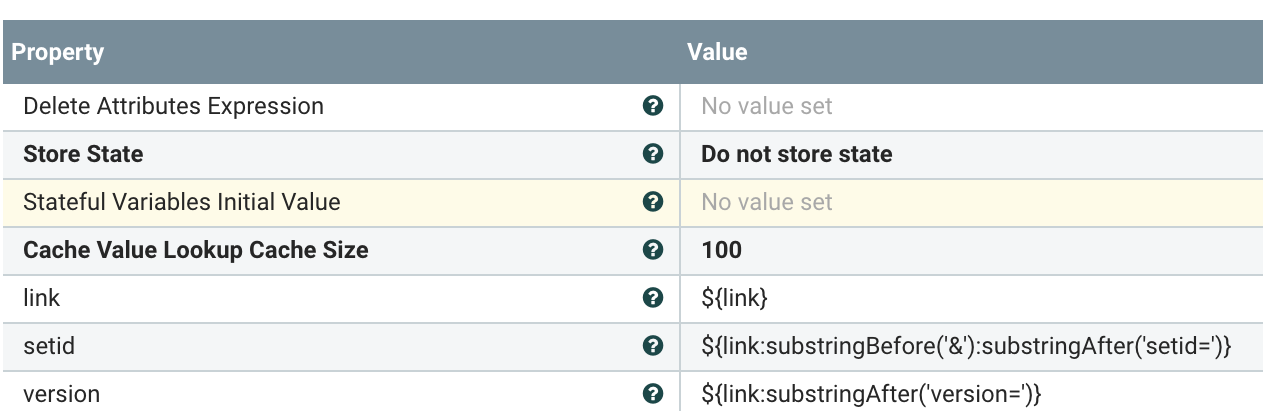Edit the Delete Attributes Expression value
Screen dimensions: 1263x411
pyautogui.click(x=767, y=106)
